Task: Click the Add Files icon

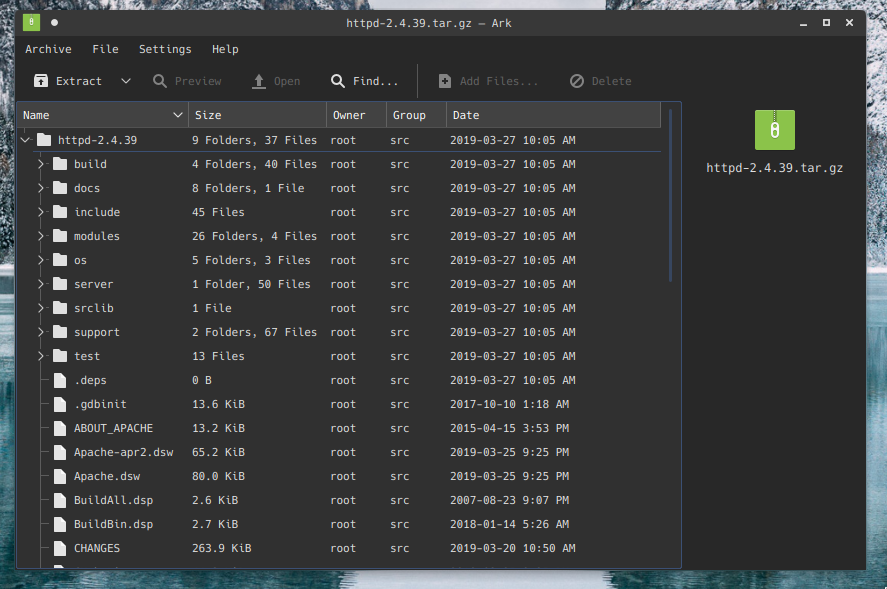Action: point(445,81)
